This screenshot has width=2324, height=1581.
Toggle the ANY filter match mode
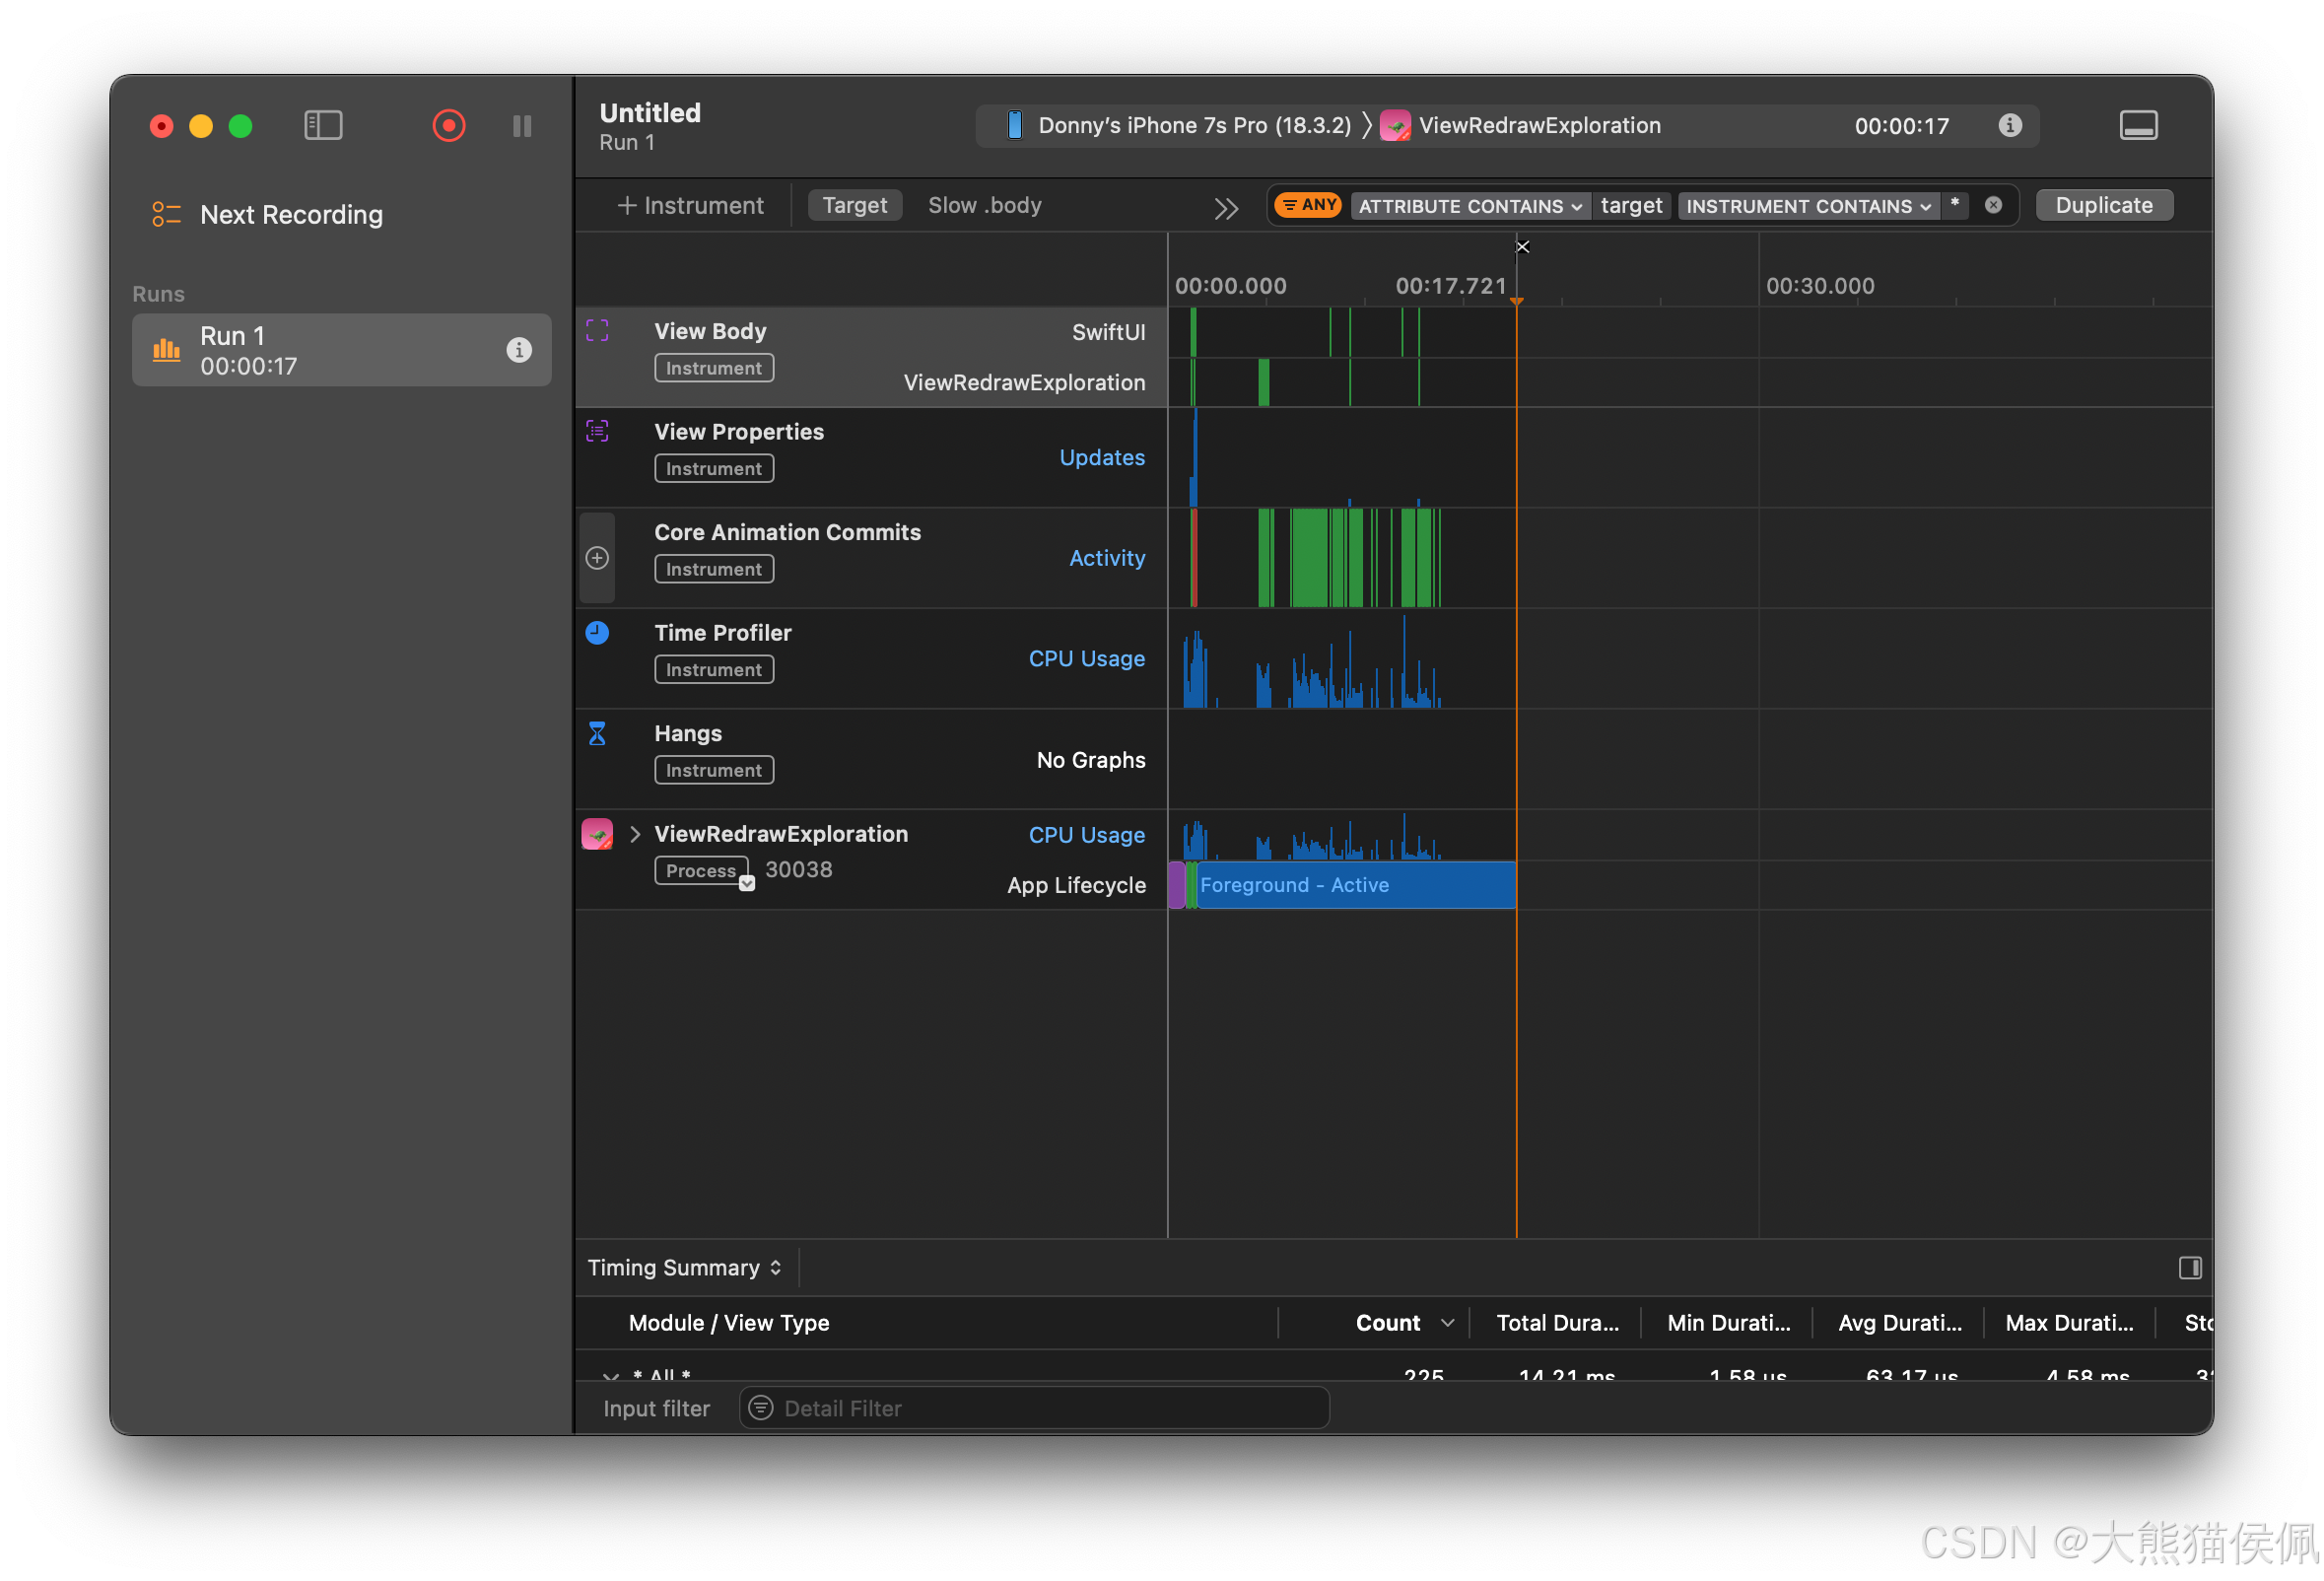[x=1307, y=206]
